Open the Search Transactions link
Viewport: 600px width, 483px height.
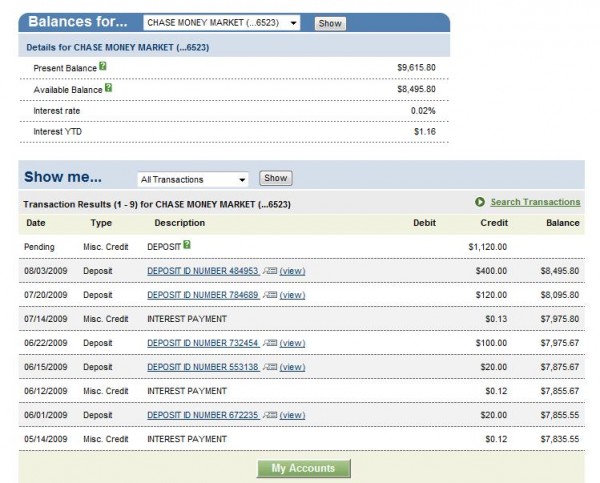point(535,202)
